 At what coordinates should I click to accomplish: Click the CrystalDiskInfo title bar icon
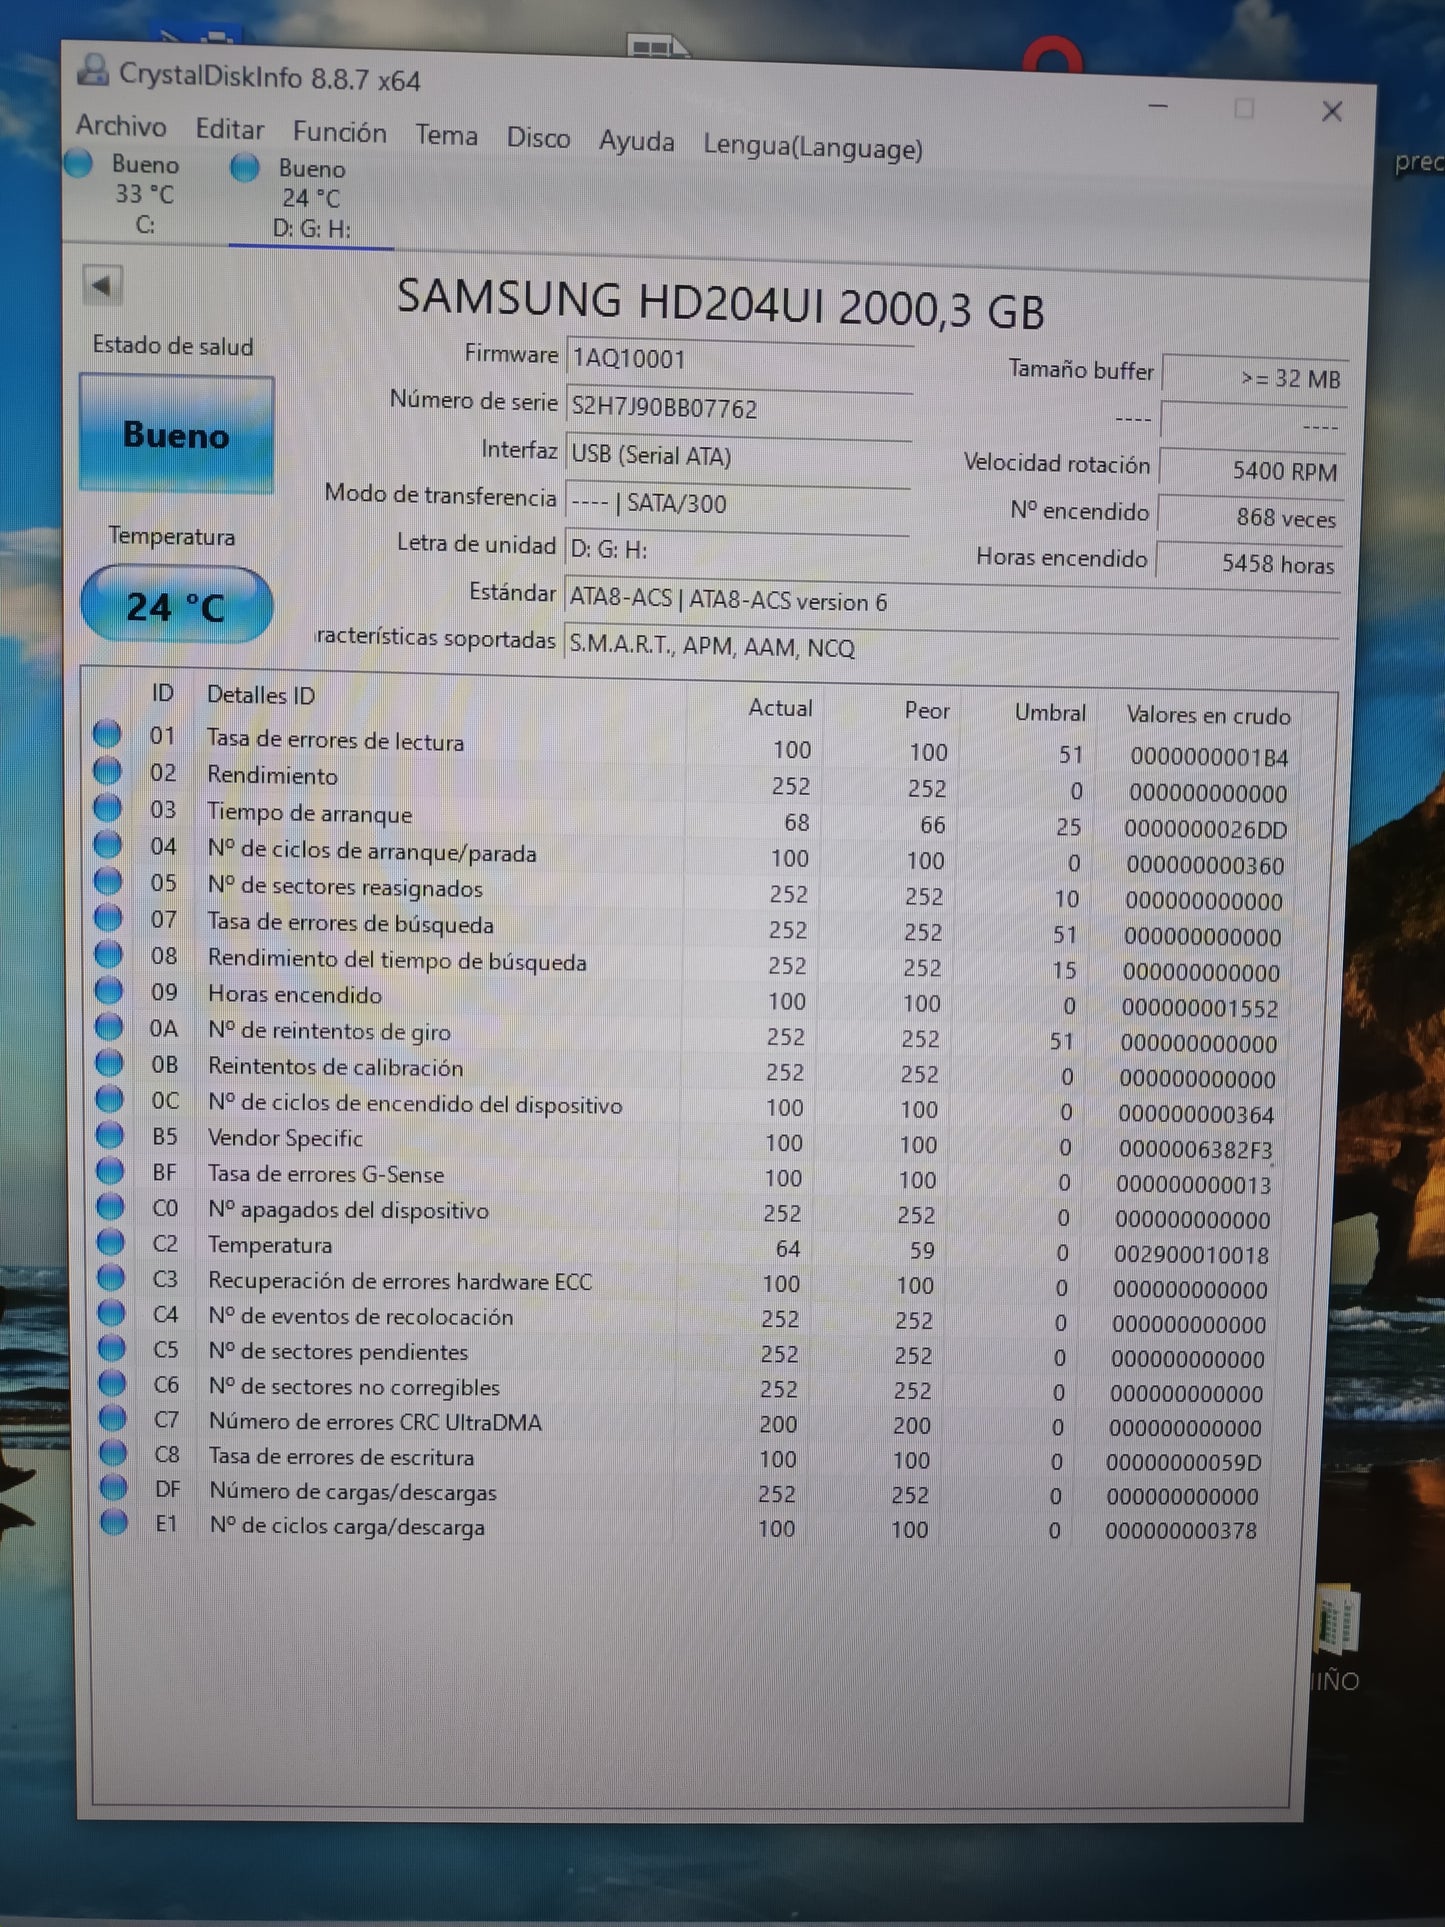pyautogui.click(x=94, y=70)
